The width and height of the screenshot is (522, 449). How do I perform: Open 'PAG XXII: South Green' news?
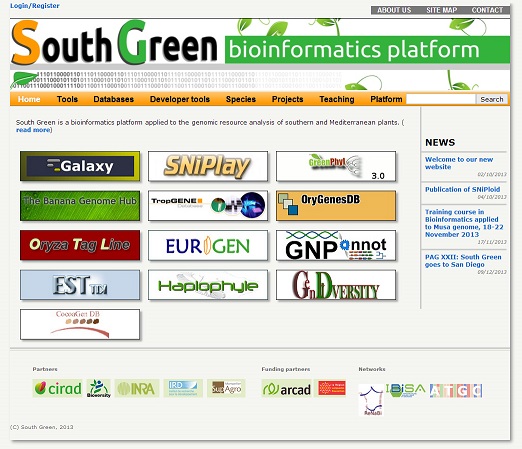point(463,261)
